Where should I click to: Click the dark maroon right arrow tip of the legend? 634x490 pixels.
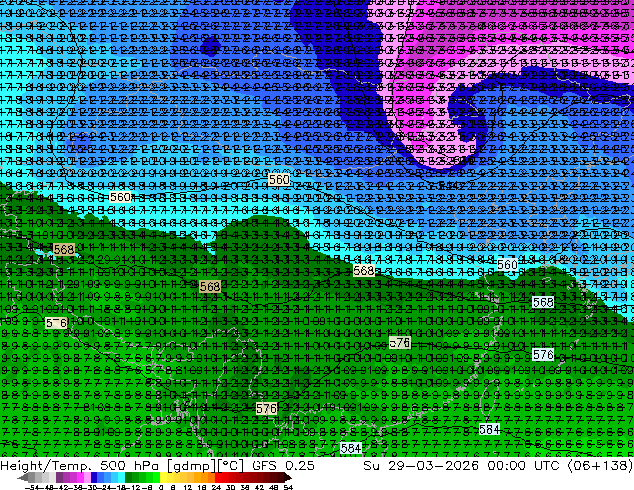288,477
